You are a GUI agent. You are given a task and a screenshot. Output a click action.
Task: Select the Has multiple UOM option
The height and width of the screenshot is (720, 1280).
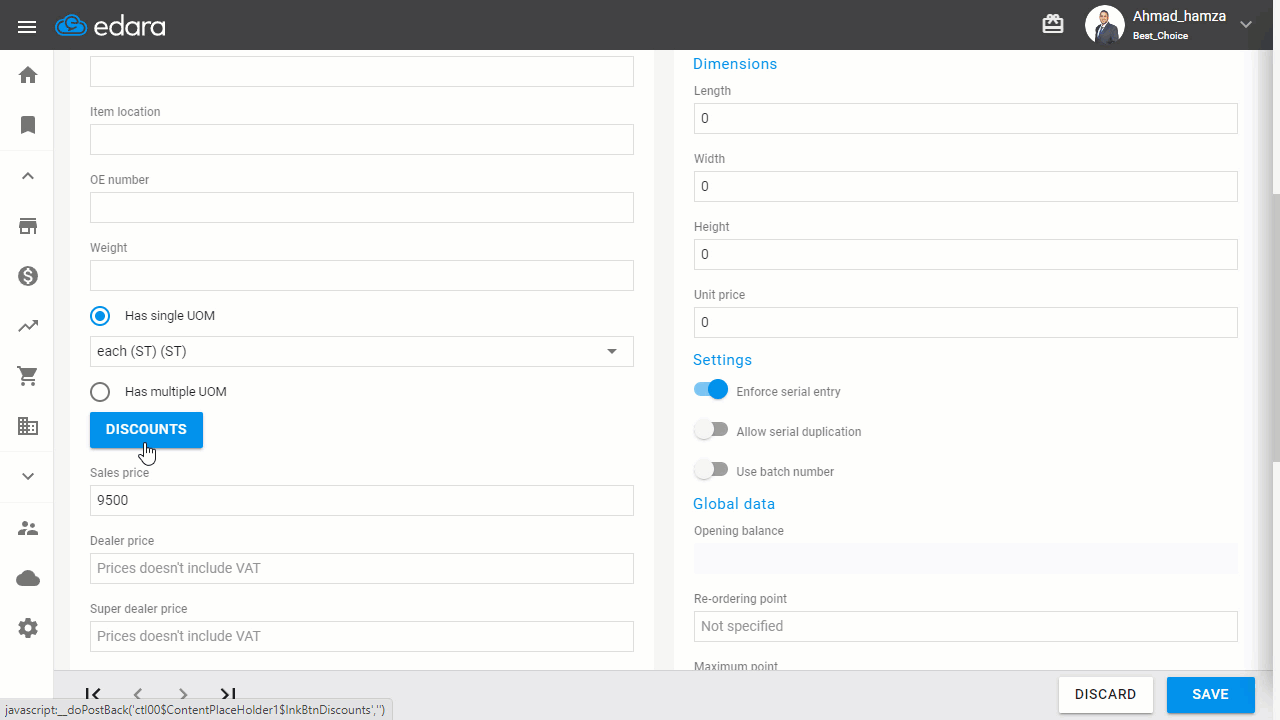click(x=100, y=392)
